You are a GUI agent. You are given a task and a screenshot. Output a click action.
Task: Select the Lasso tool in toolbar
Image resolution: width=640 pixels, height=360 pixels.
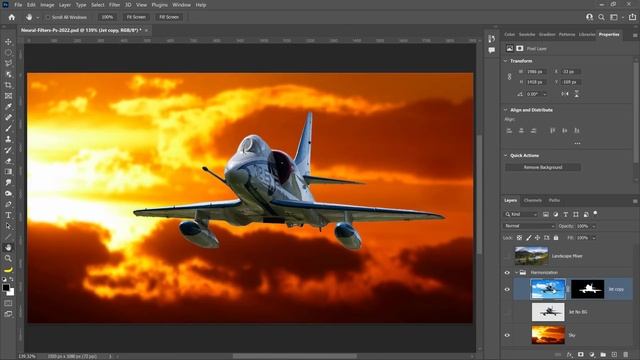coord(8,64)
